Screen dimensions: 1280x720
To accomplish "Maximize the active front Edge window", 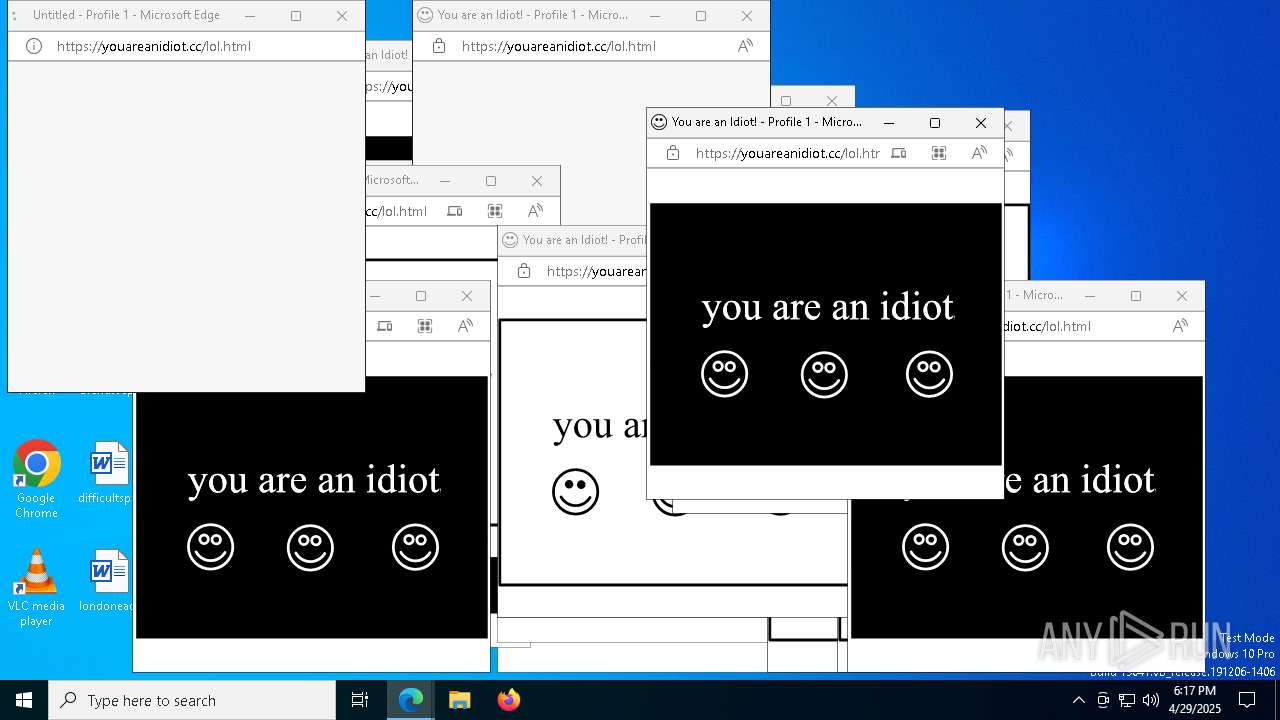I will (x=935, y=122).
